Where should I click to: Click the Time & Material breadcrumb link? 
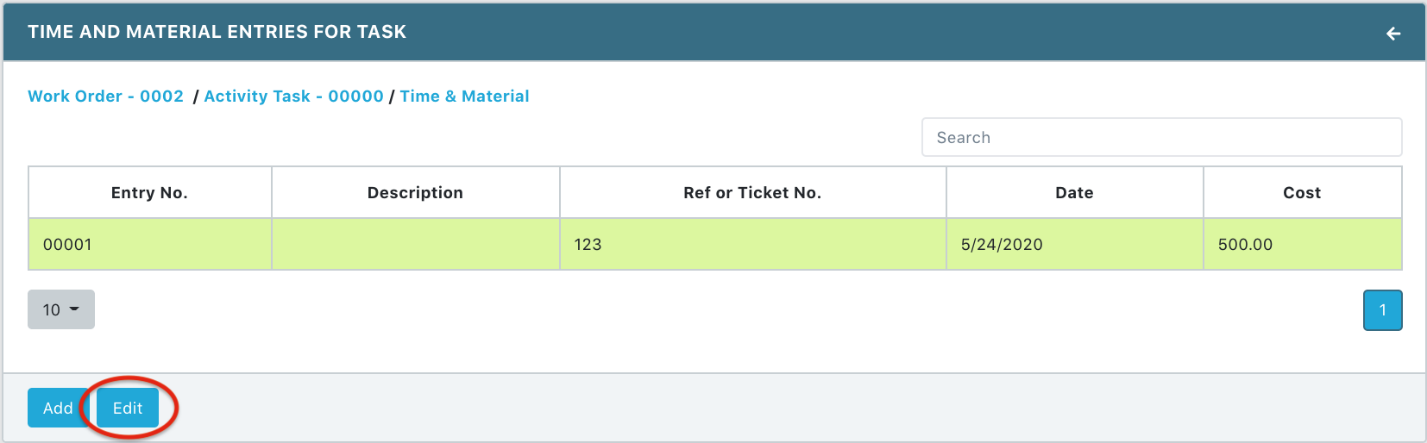click(464, 96)
